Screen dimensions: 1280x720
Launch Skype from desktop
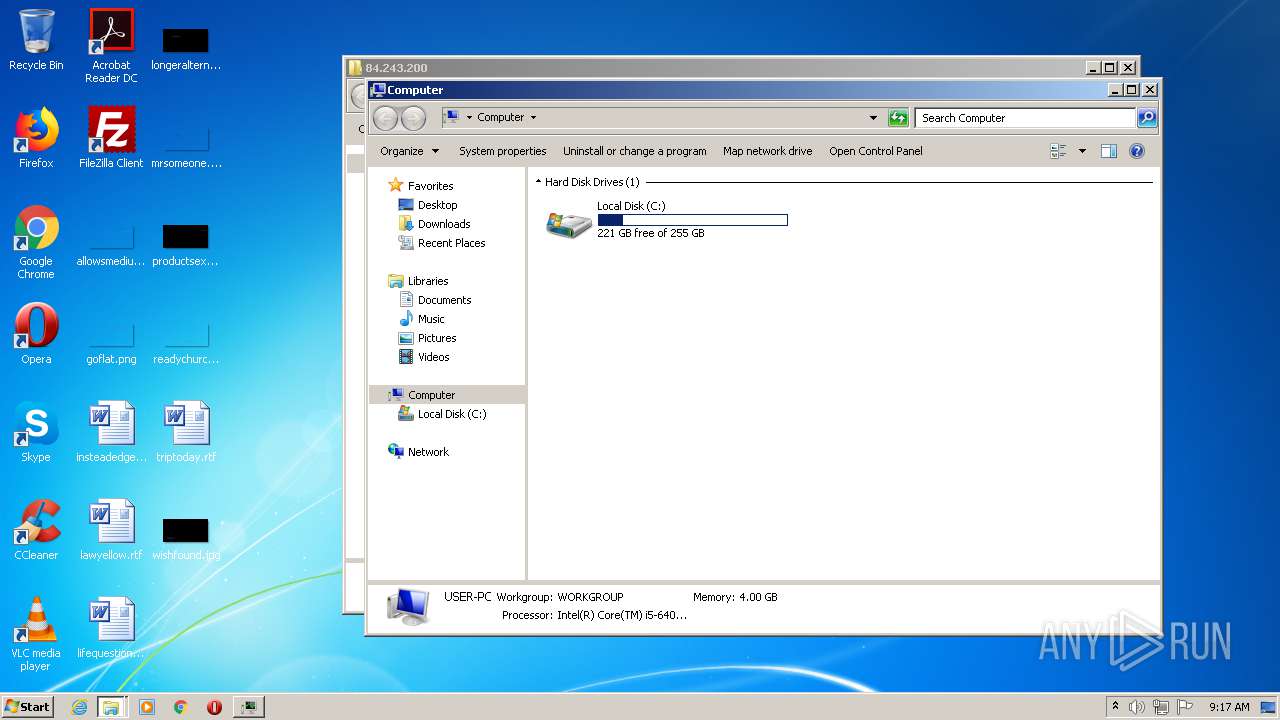coord(36,432)
